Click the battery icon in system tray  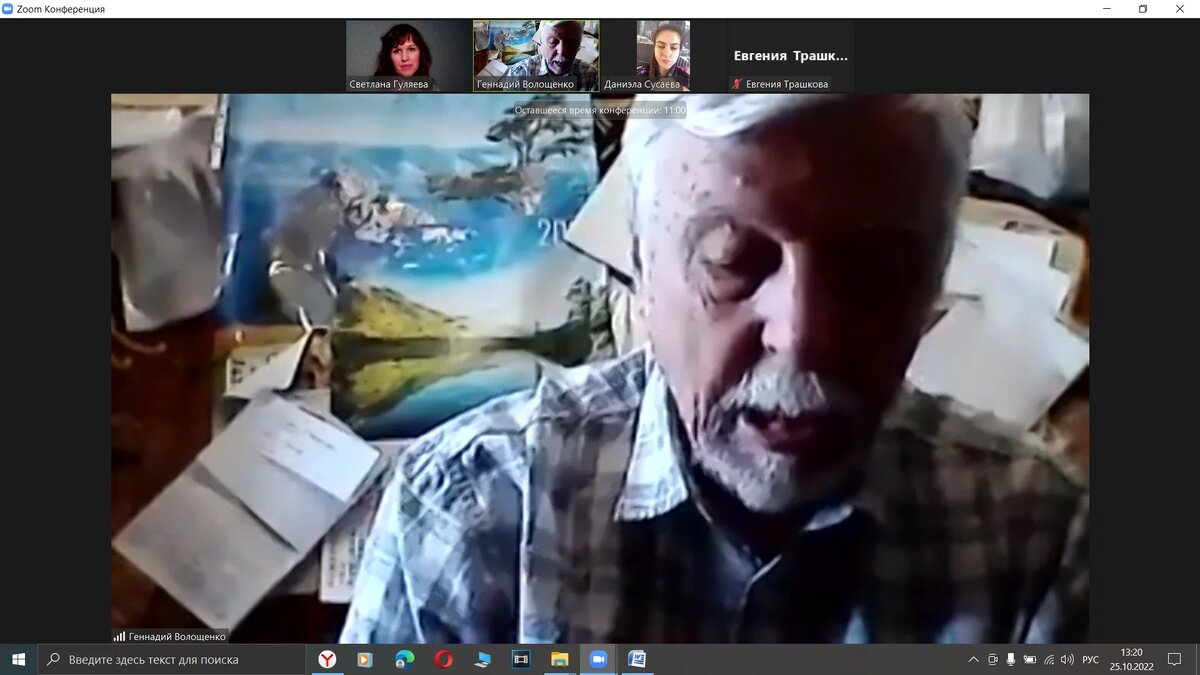pos(1030,660)
